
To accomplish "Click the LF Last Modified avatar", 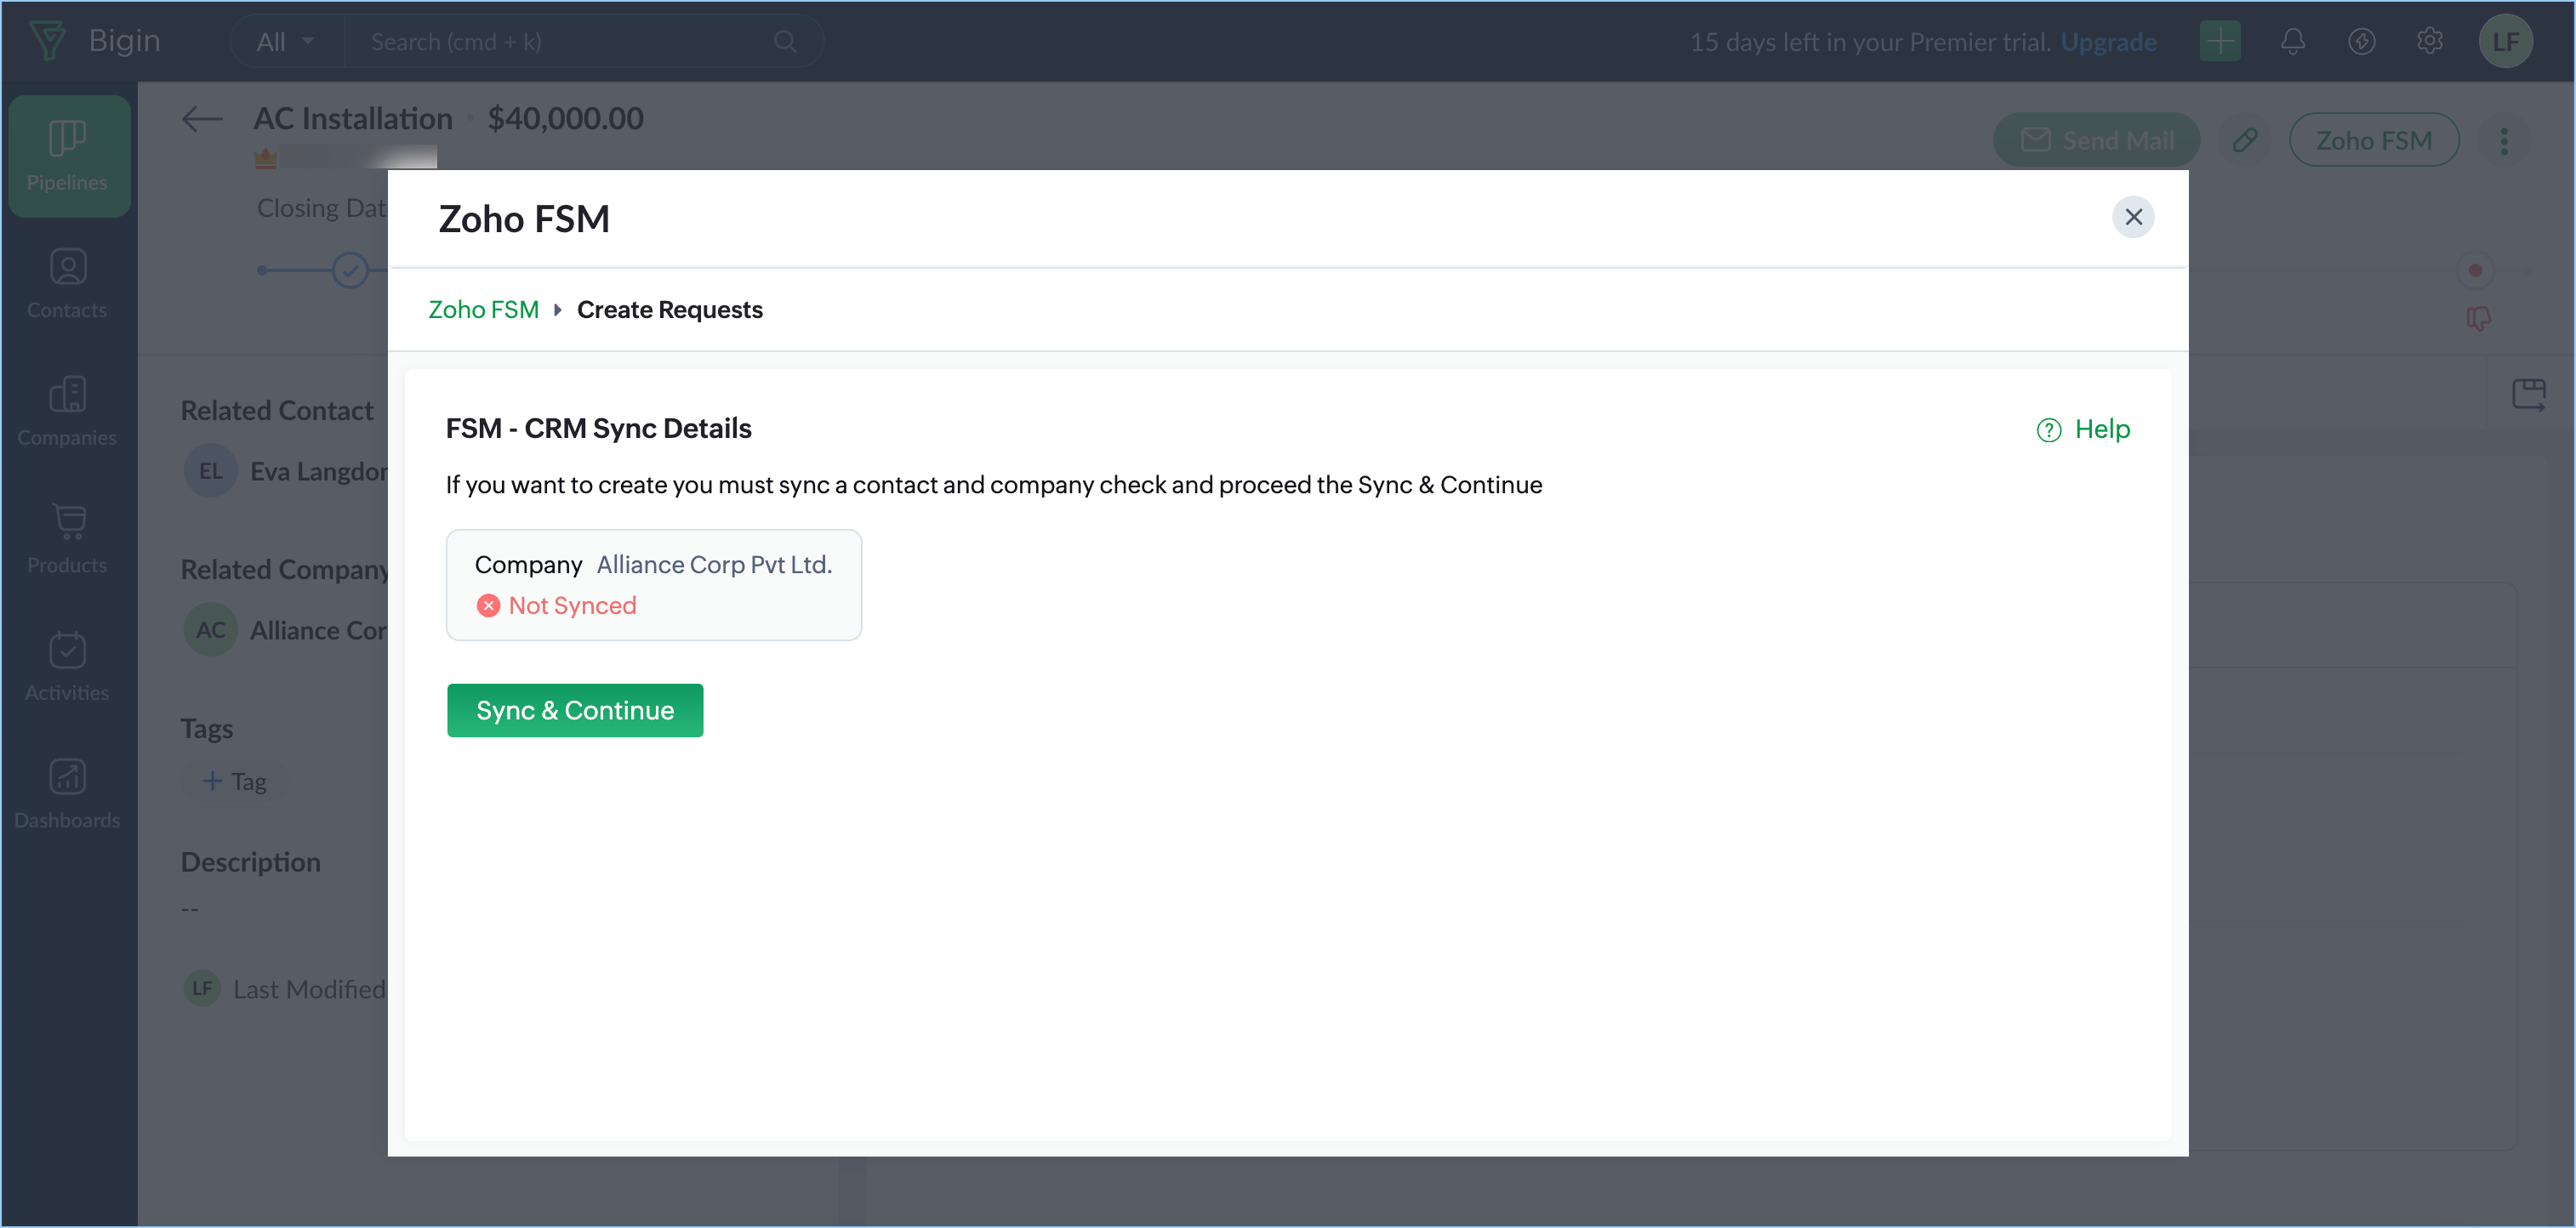I will 202,988.
